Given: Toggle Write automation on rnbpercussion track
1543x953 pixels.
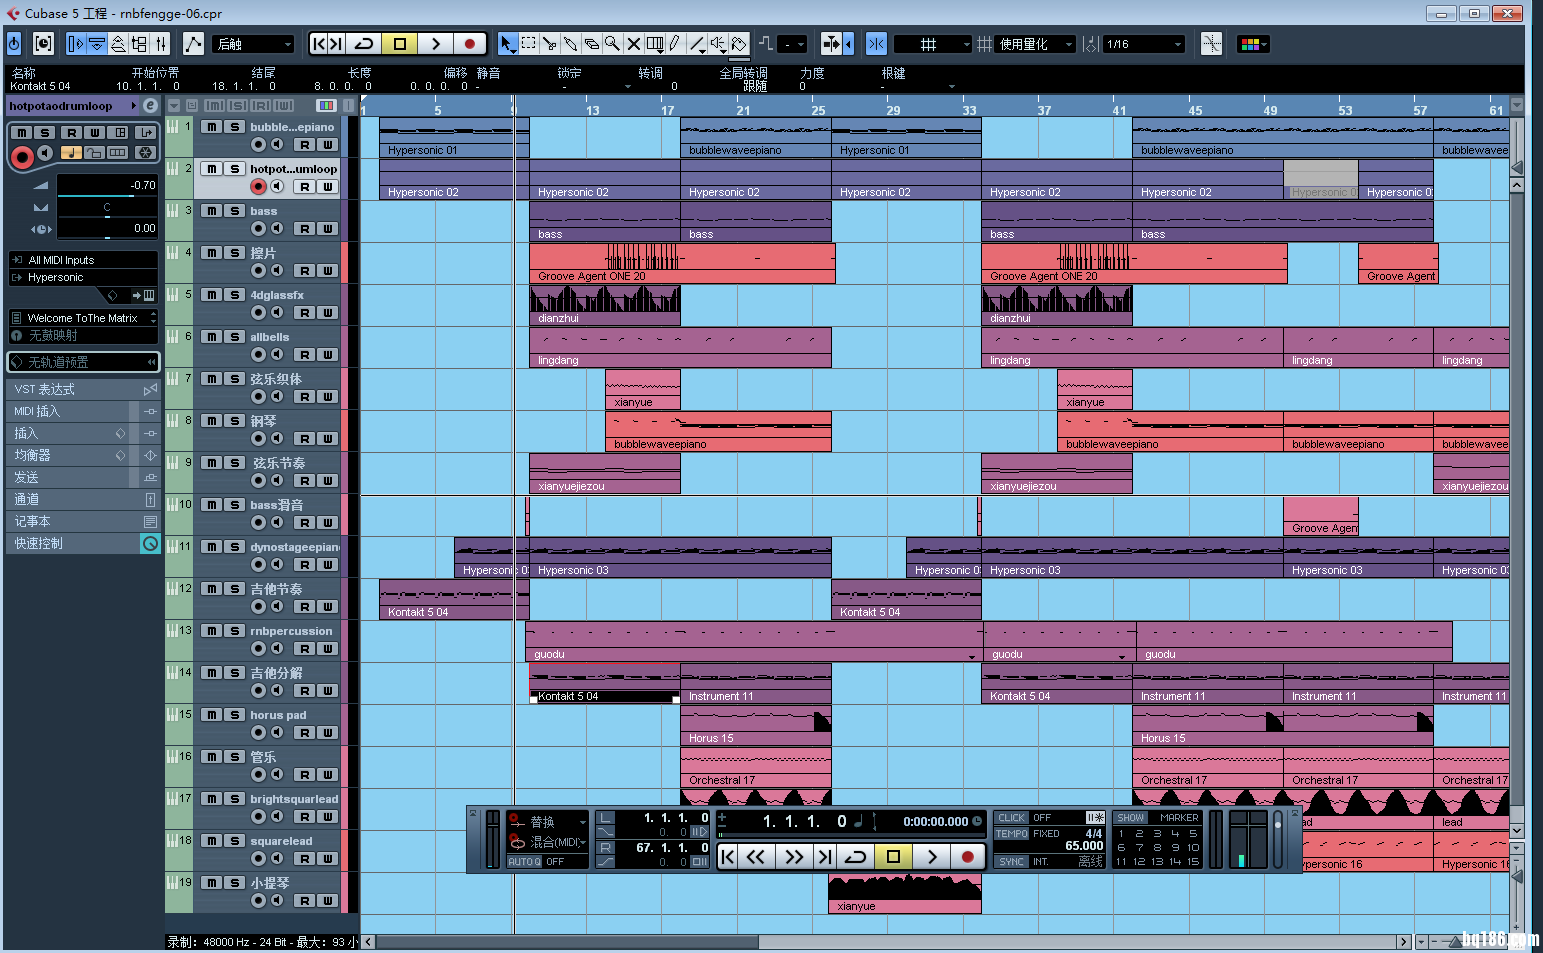Looking at the screenshot, I should pyautogui.click(x=327, y=649).
